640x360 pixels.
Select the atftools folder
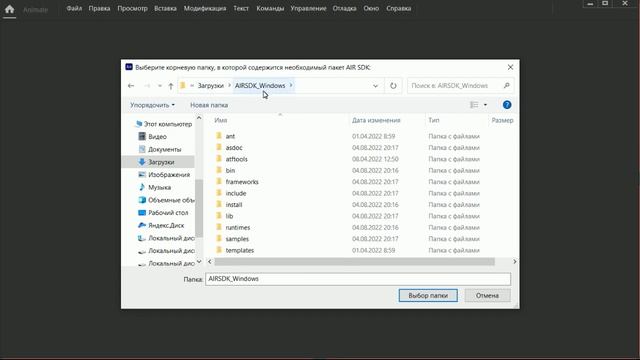236,159
